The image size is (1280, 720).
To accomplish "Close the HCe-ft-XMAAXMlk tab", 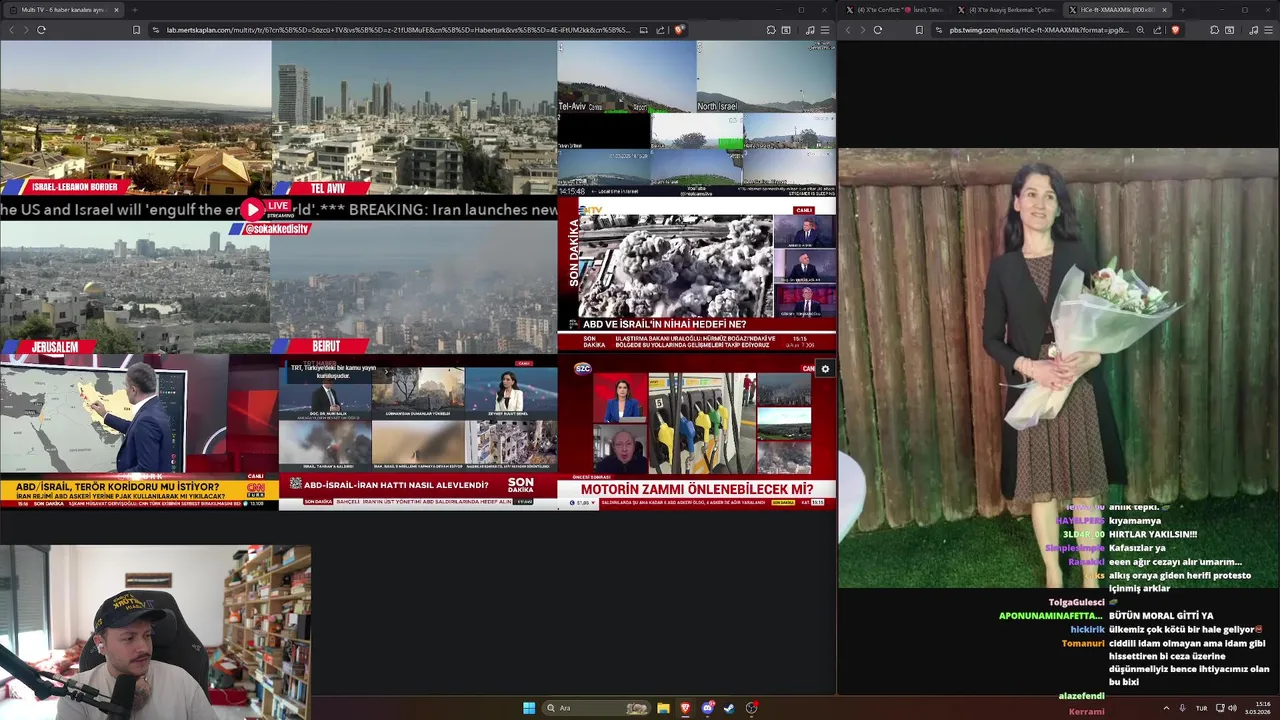I will (x=1164, y=10).
